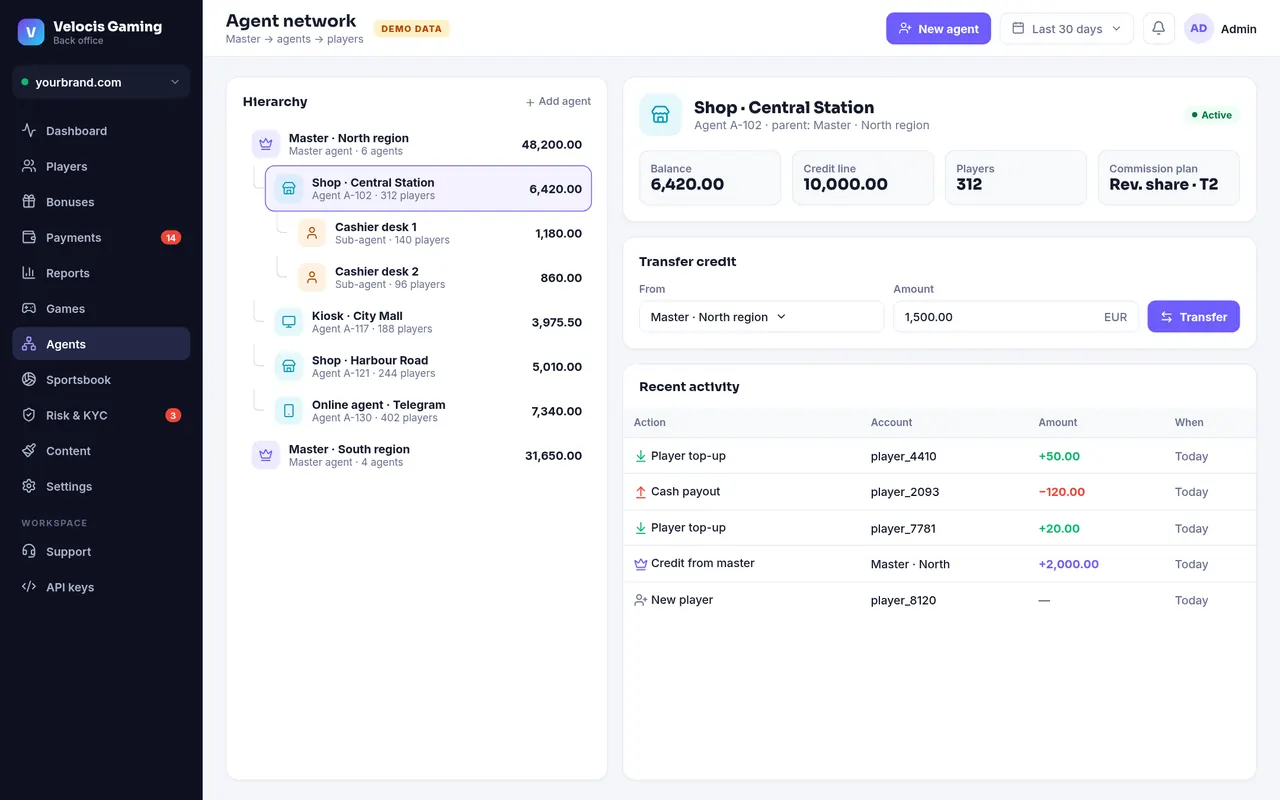Click the DEMO DATA badge

tap(412, 29)
